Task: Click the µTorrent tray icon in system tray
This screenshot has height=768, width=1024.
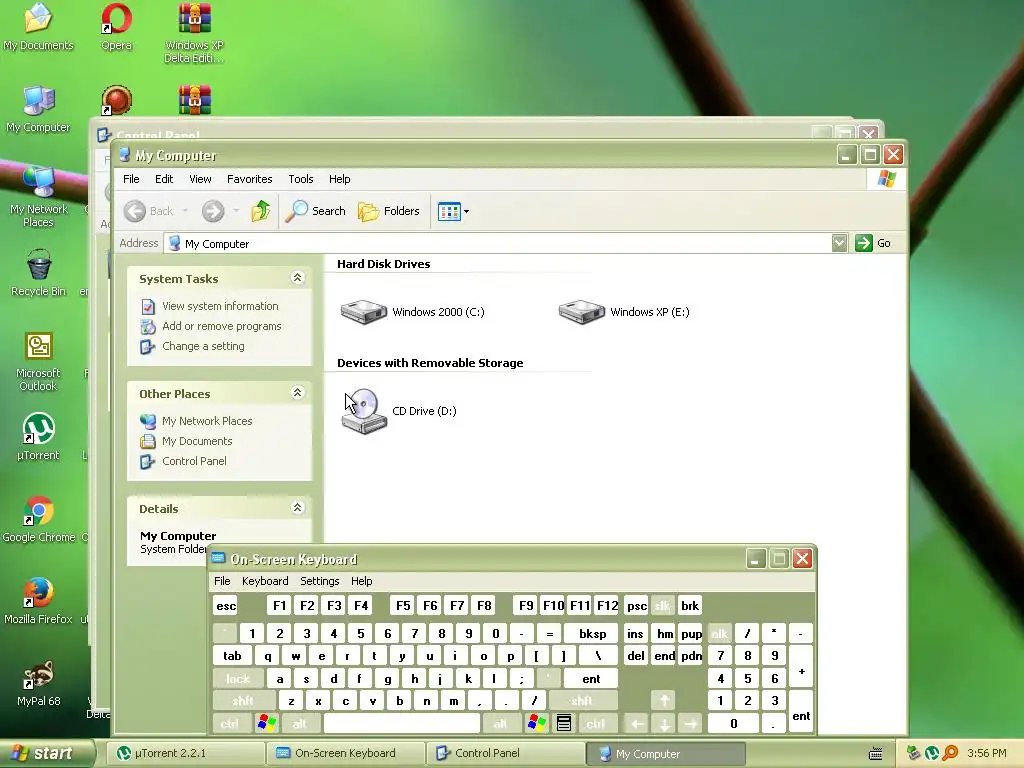Action: [932, 754]
